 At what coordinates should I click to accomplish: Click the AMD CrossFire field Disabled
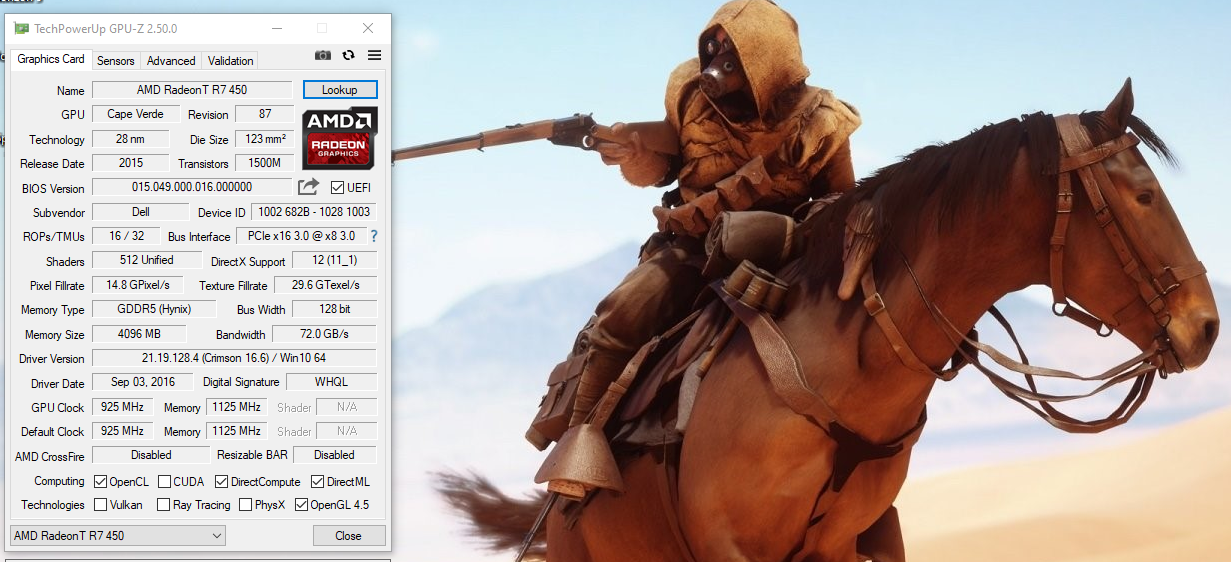click(x=150, y=455)
